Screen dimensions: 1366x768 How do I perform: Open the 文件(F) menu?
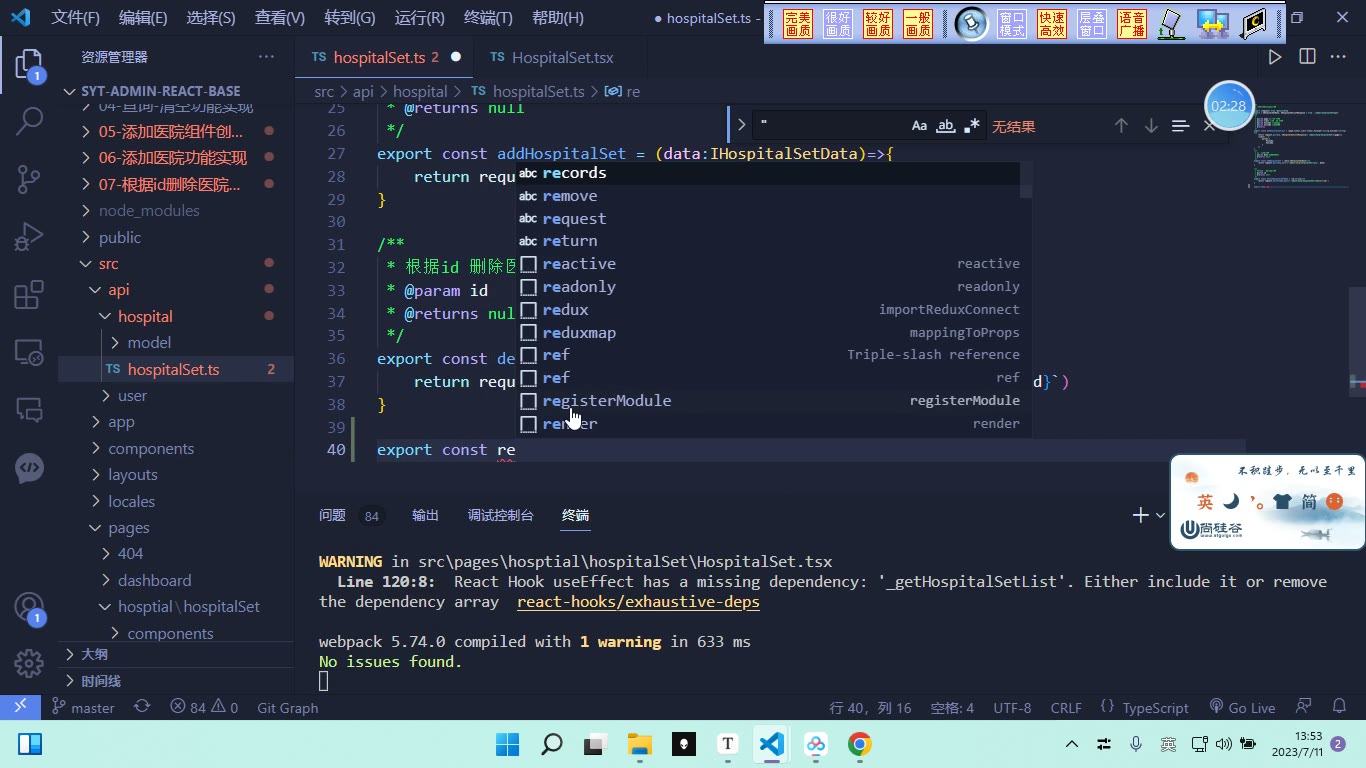pos(76,18)
